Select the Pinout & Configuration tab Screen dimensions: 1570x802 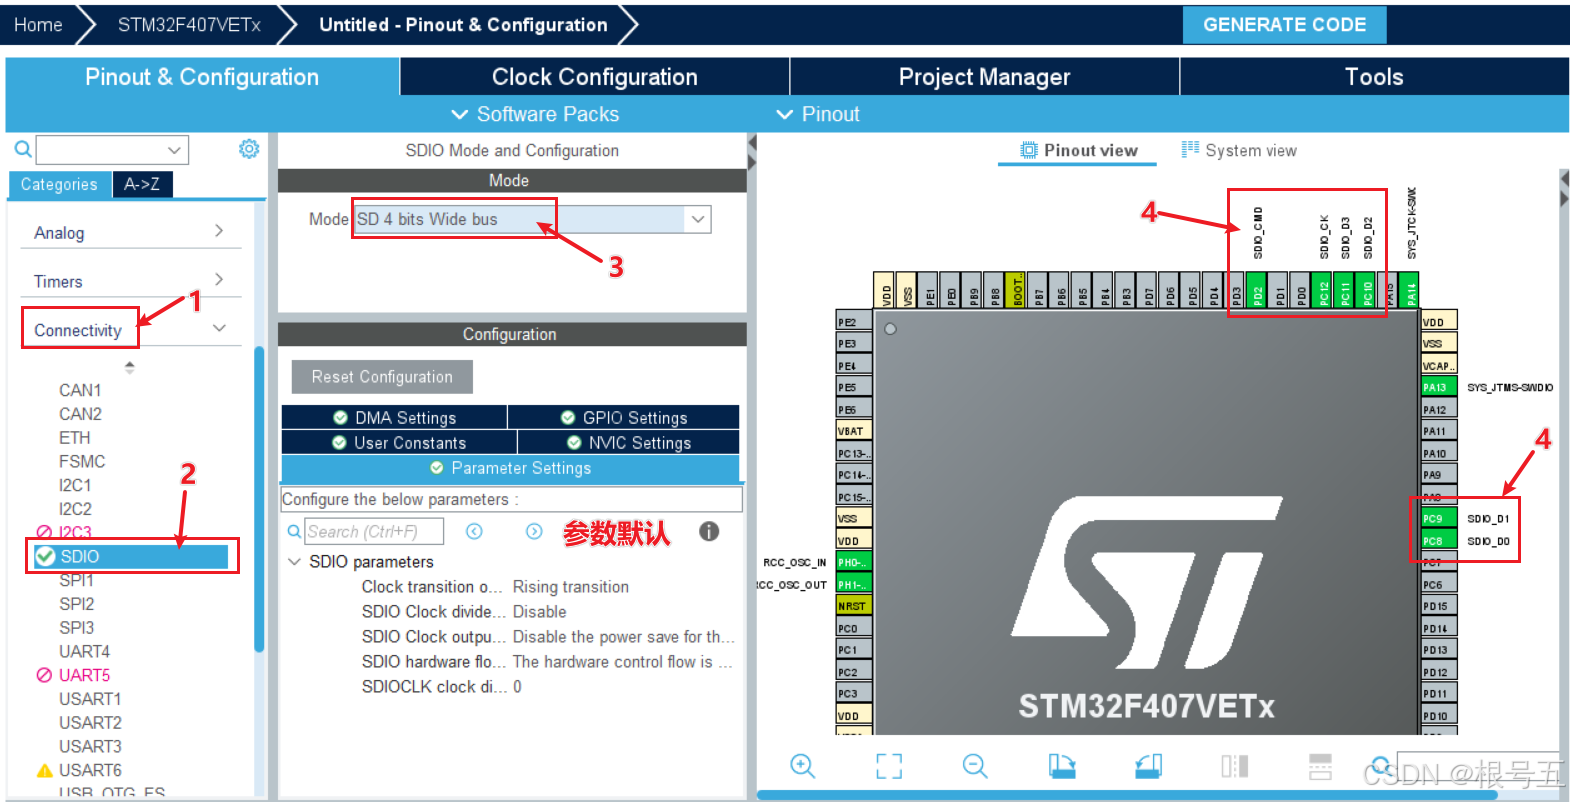pyautogui.click(x=202, y=77)
